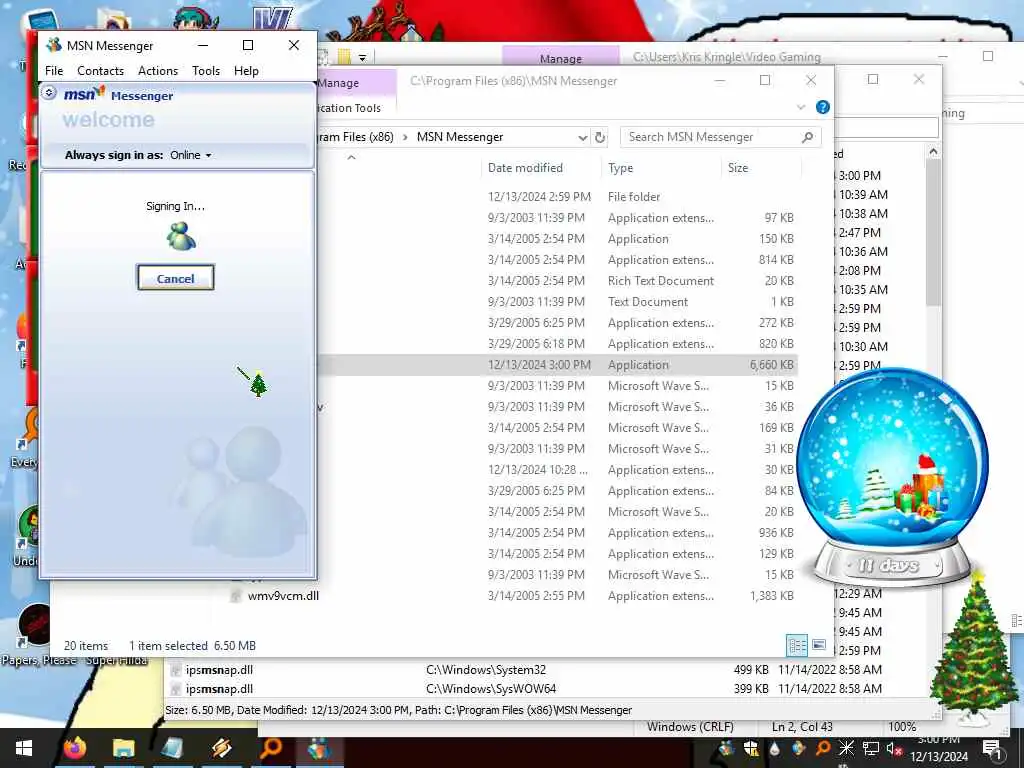
Task: Select the File folder row dated 12/13/2024 2:59 PM
Action: click(x=558, y=197)
